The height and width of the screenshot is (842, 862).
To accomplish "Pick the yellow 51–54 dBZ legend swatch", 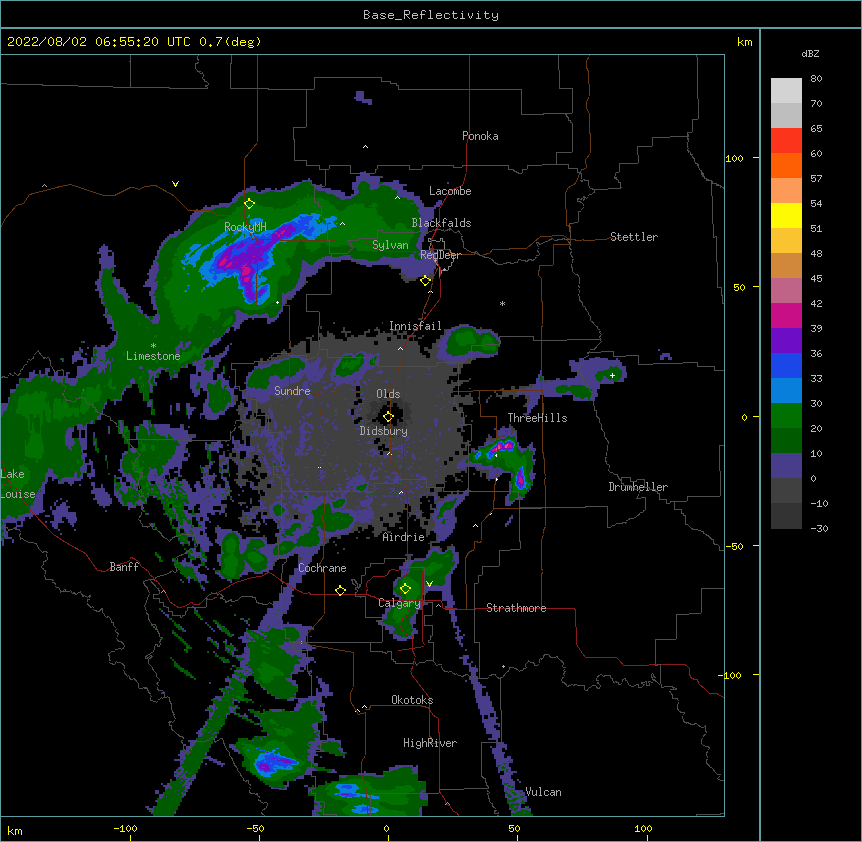I will coord(786,215).
